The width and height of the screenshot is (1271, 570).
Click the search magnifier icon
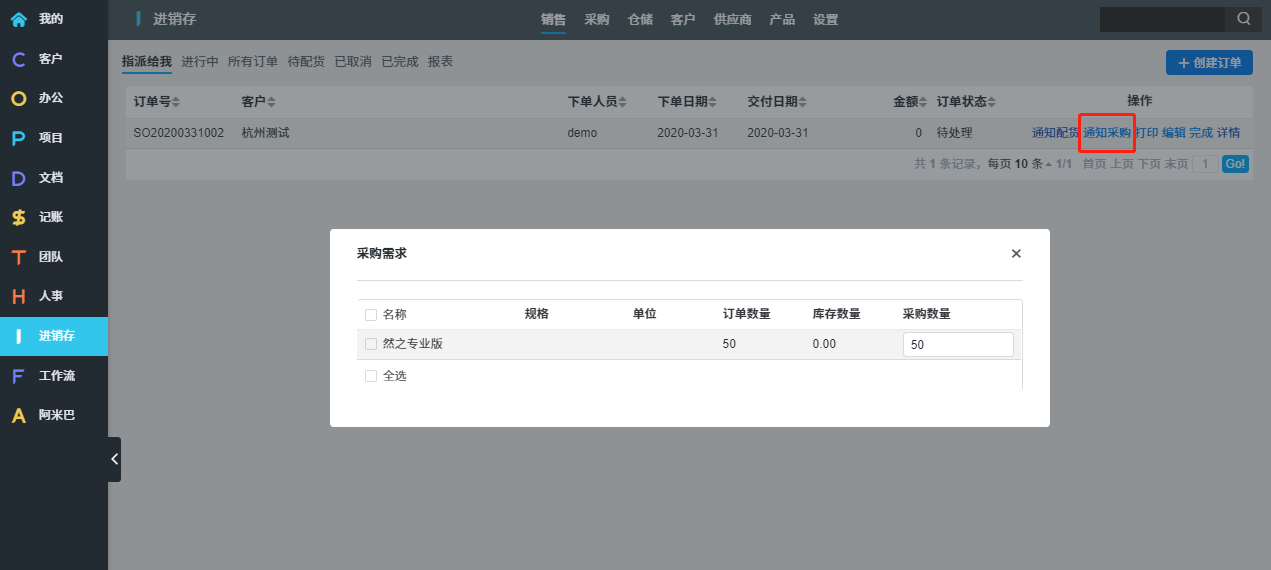(x=1244, y=19)
